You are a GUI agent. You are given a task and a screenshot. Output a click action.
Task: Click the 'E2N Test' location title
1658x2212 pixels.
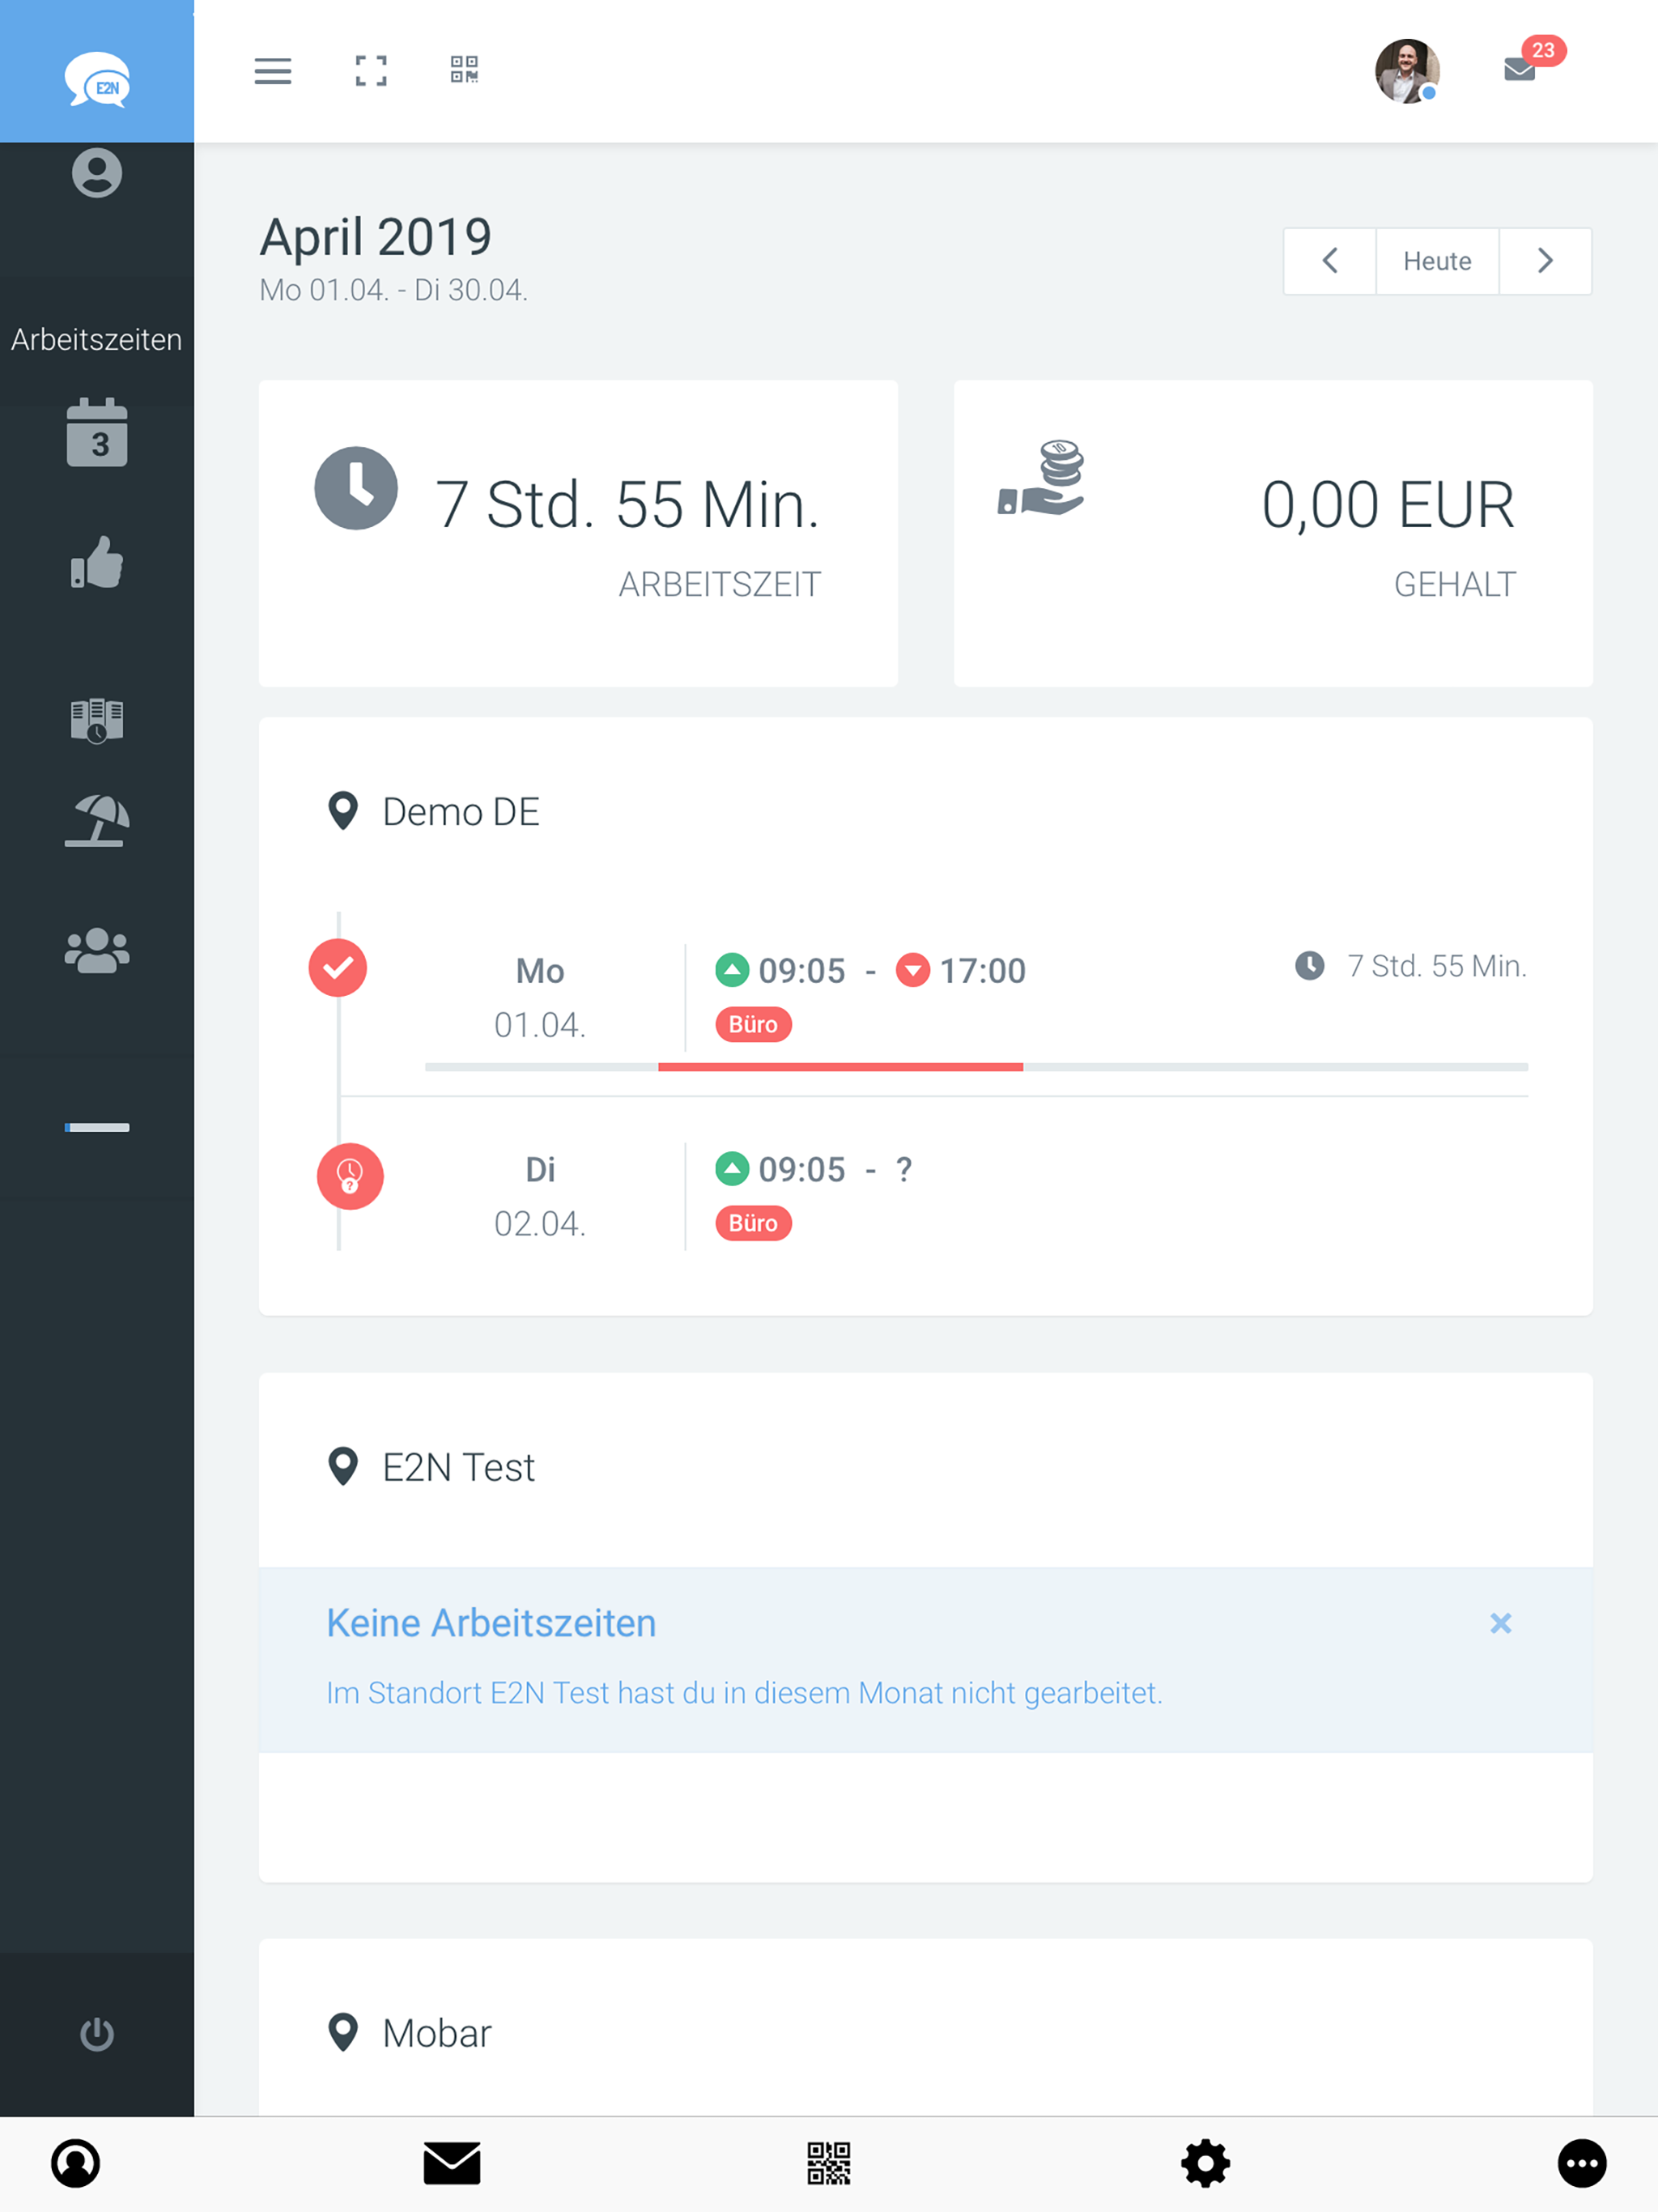pos(459,1467)
